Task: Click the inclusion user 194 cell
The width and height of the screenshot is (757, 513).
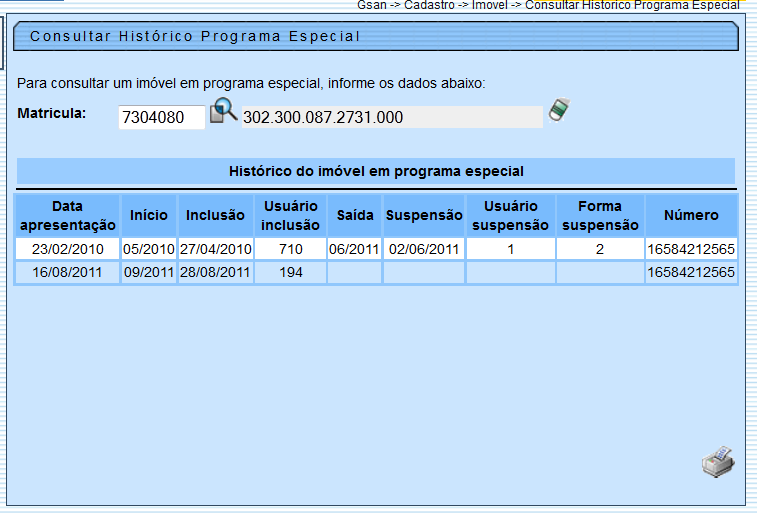Action: tap(290, 272)
